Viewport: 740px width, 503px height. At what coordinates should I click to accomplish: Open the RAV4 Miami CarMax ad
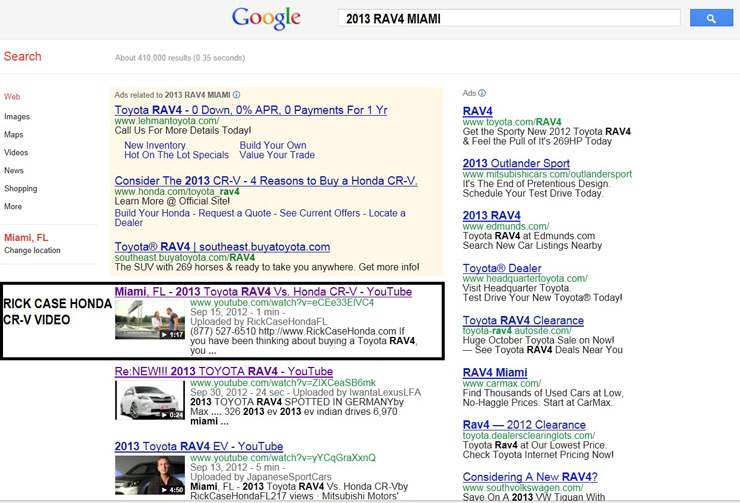coord(495,372)
